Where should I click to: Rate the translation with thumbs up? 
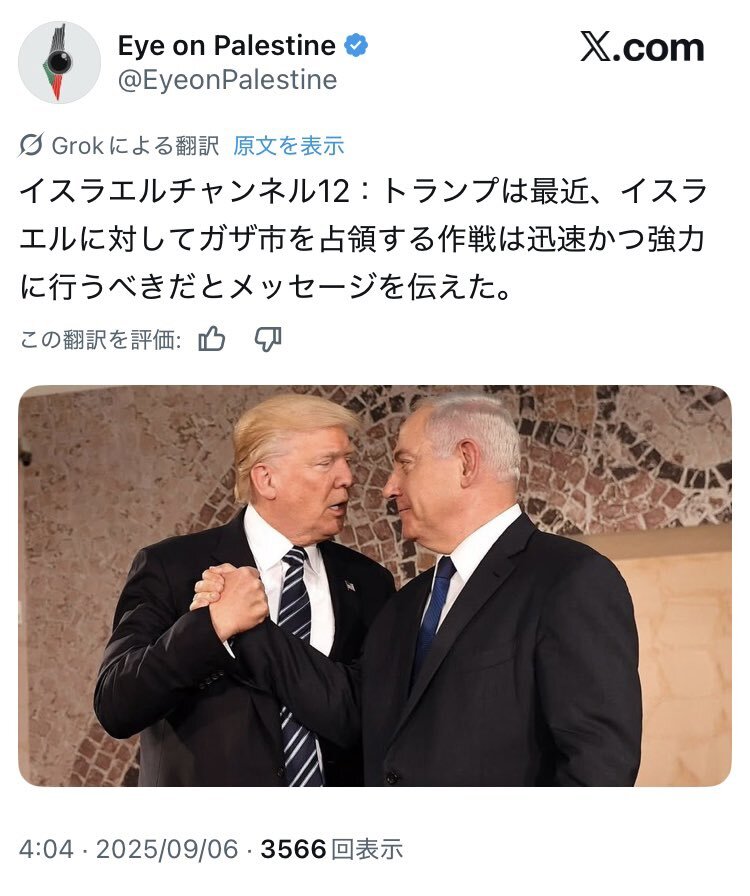pyautogui.click(x=212, y=339)
